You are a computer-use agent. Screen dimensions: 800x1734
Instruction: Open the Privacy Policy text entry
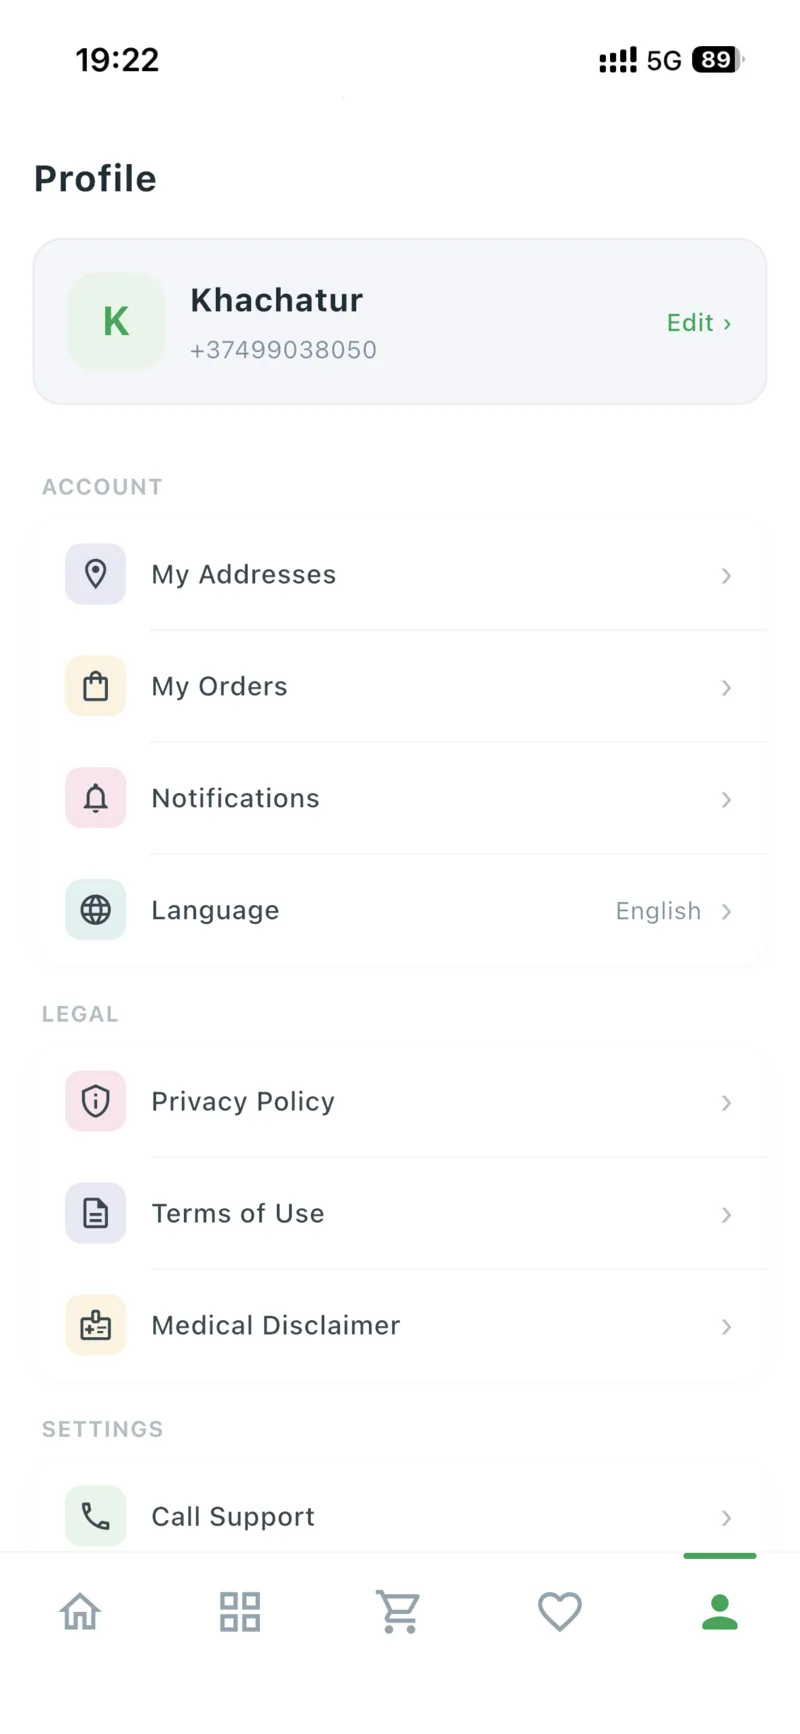coord(243,1101)
